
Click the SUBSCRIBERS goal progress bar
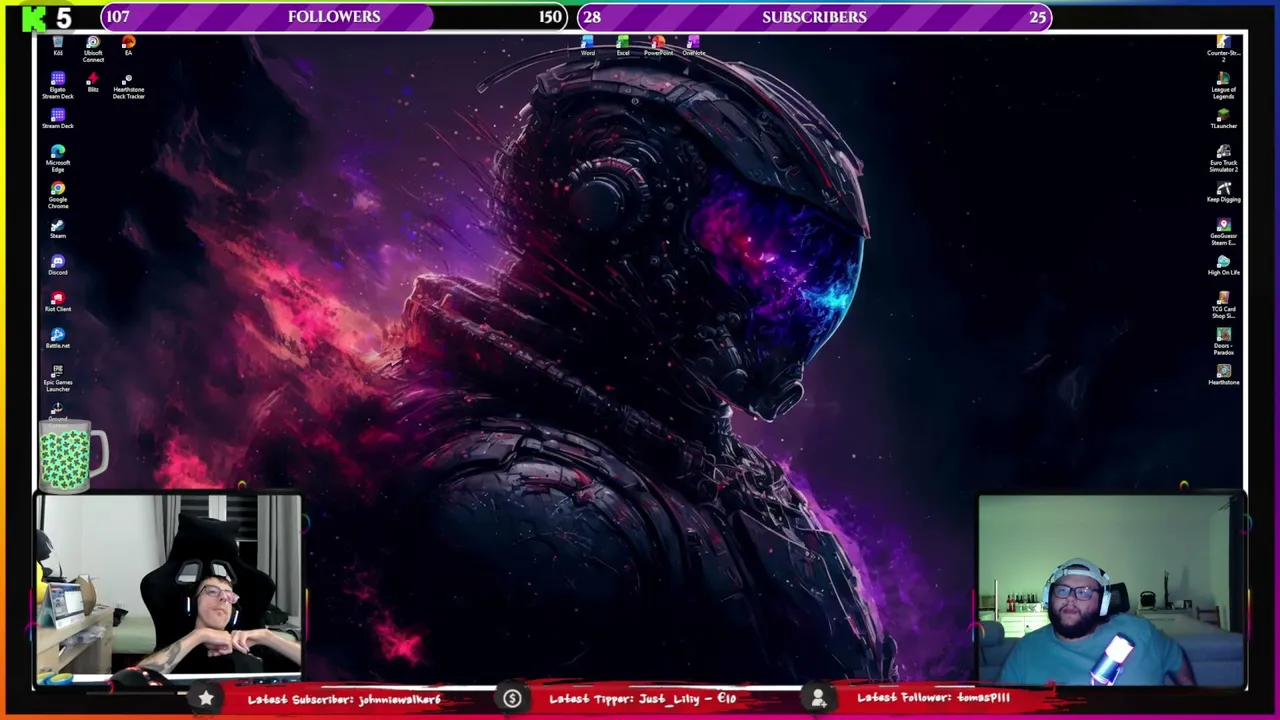[814, 17]
